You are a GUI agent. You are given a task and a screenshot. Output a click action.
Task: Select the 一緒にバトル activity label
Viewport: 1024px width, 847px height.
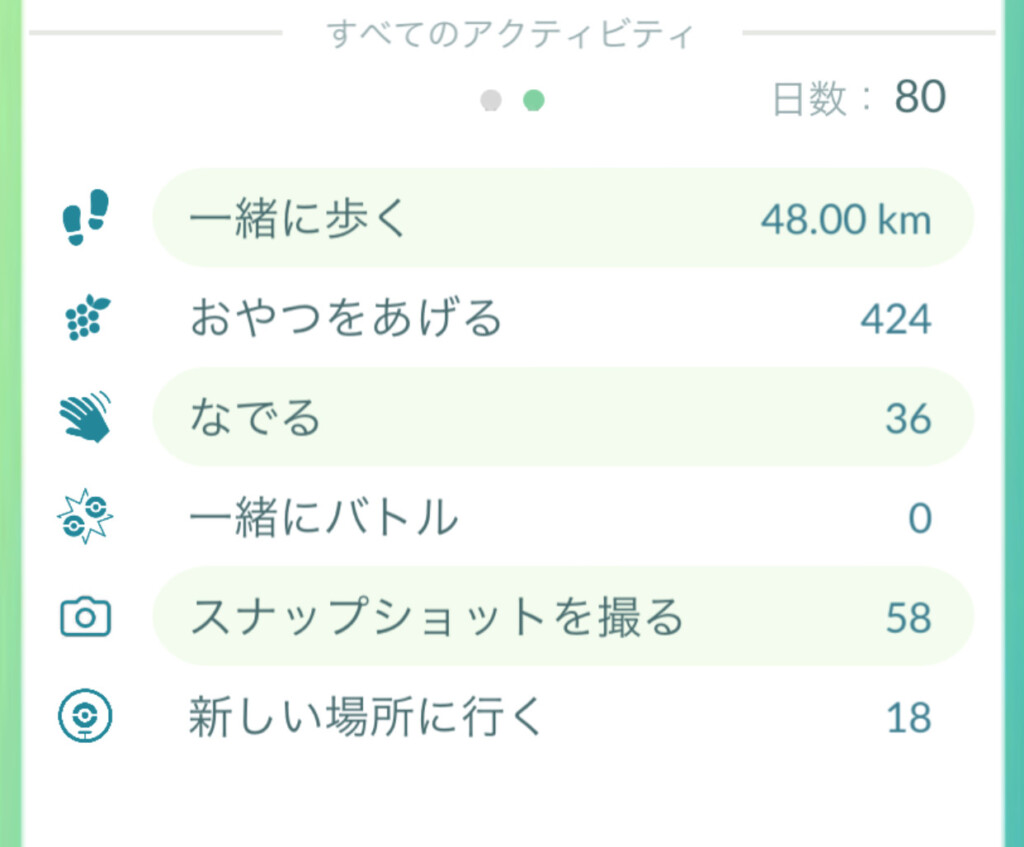323,518
